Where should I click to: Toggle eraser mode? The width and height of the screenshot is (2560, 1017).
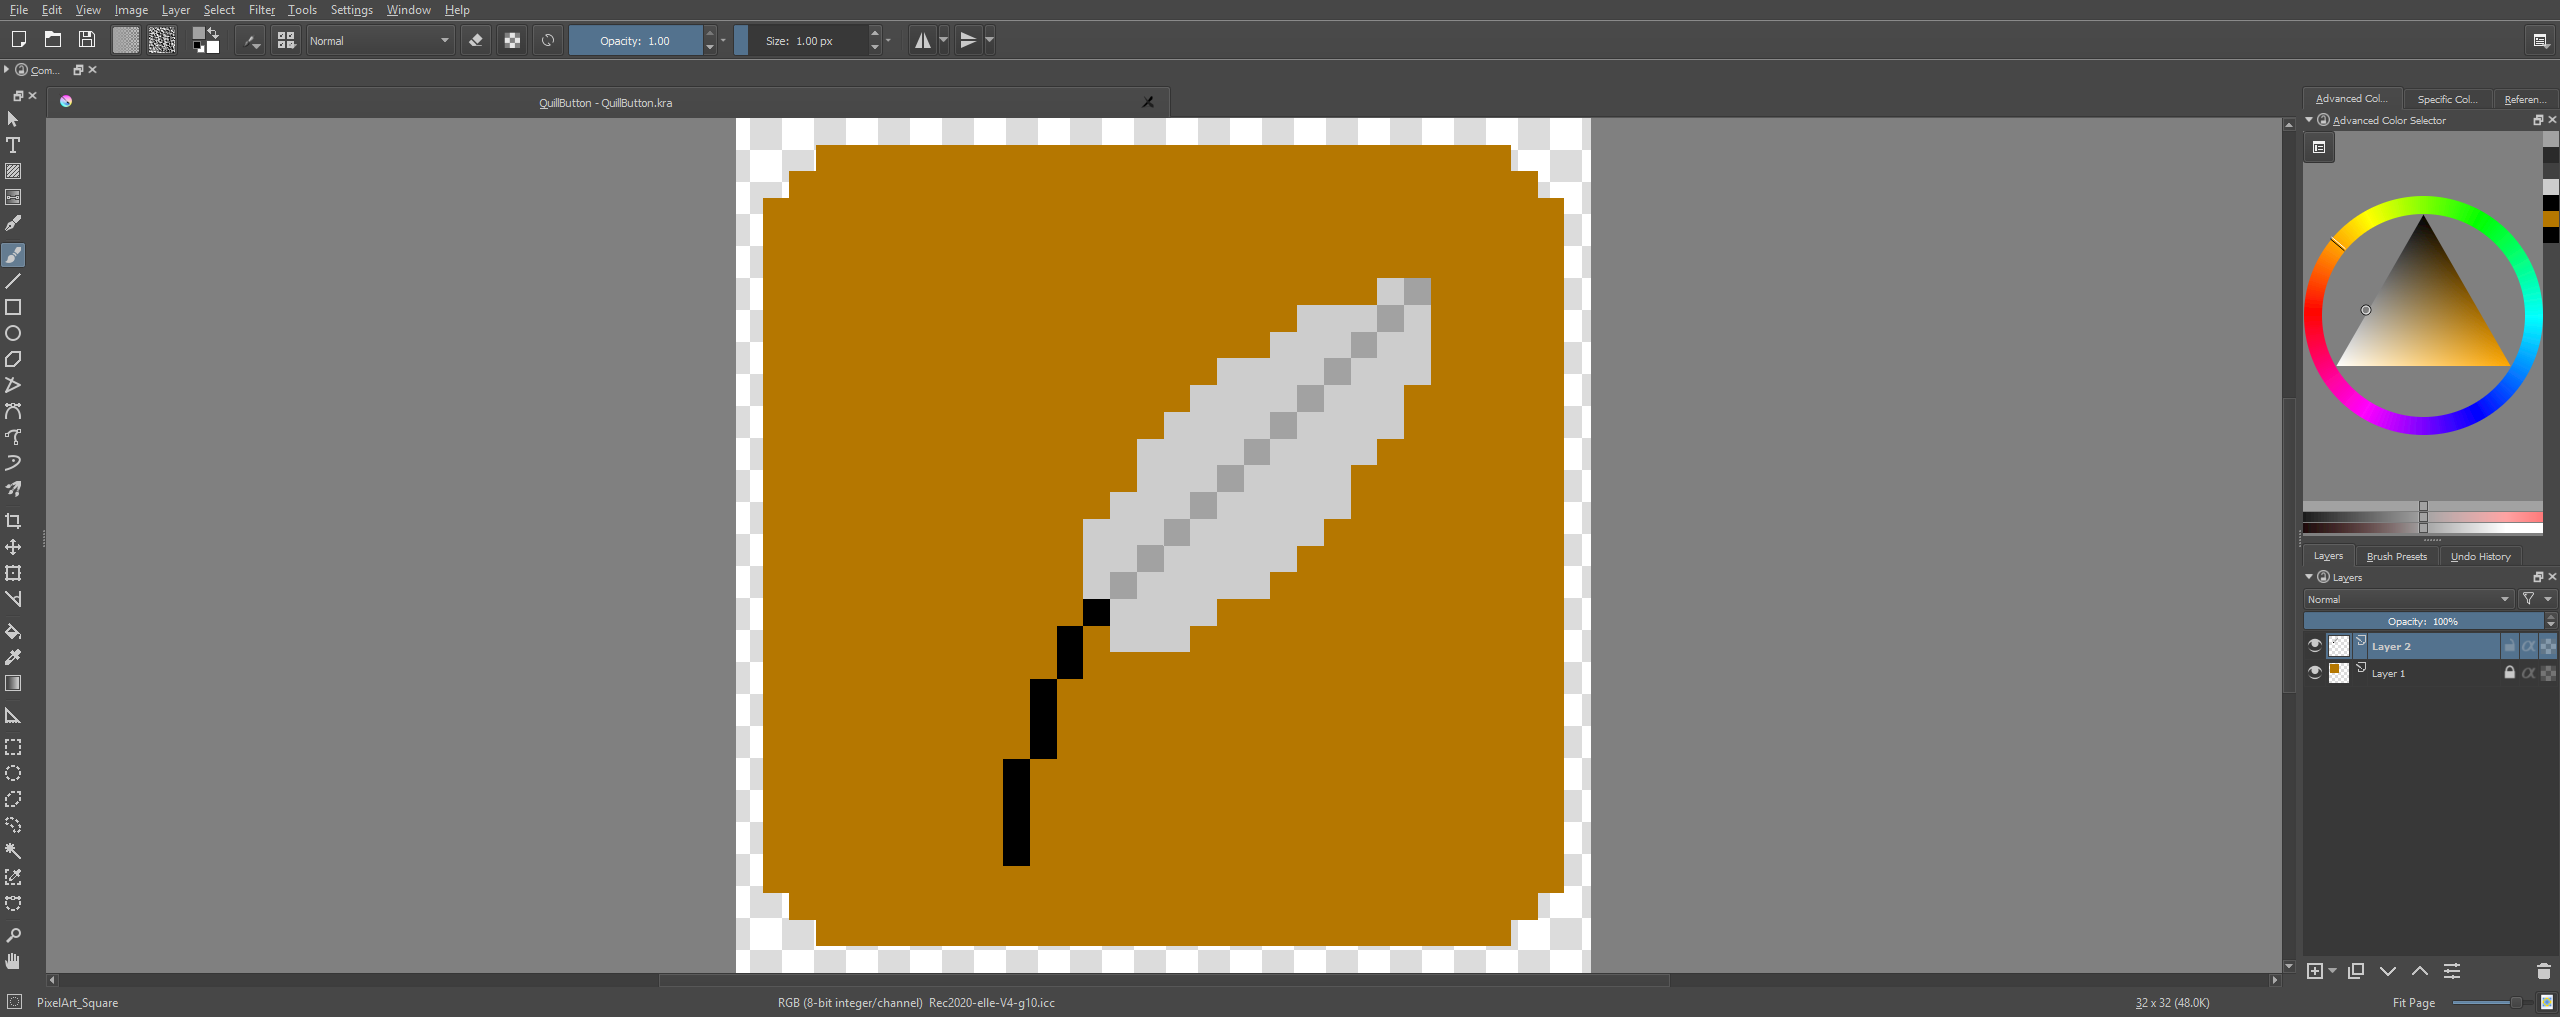click(x=476, y=40)
